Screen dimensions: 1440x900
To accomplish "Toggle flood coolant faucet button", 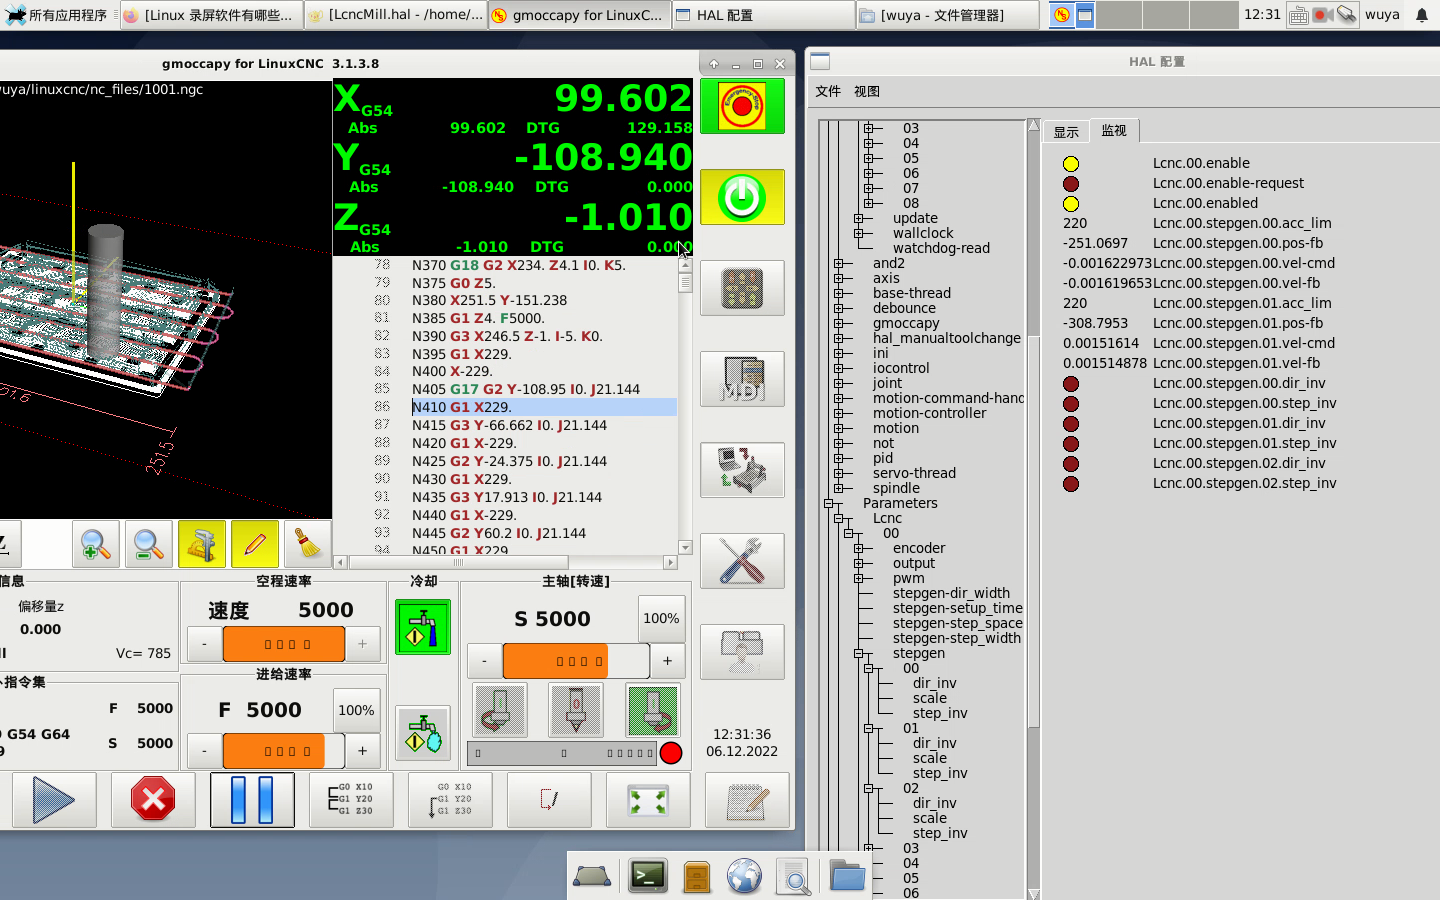I will 423,627.
